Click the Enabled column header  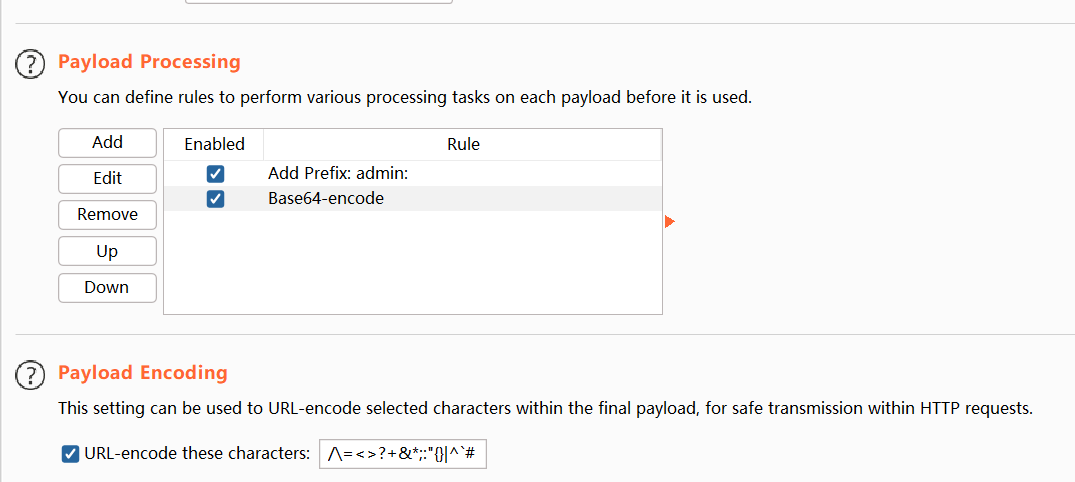[x=214, y=145]
